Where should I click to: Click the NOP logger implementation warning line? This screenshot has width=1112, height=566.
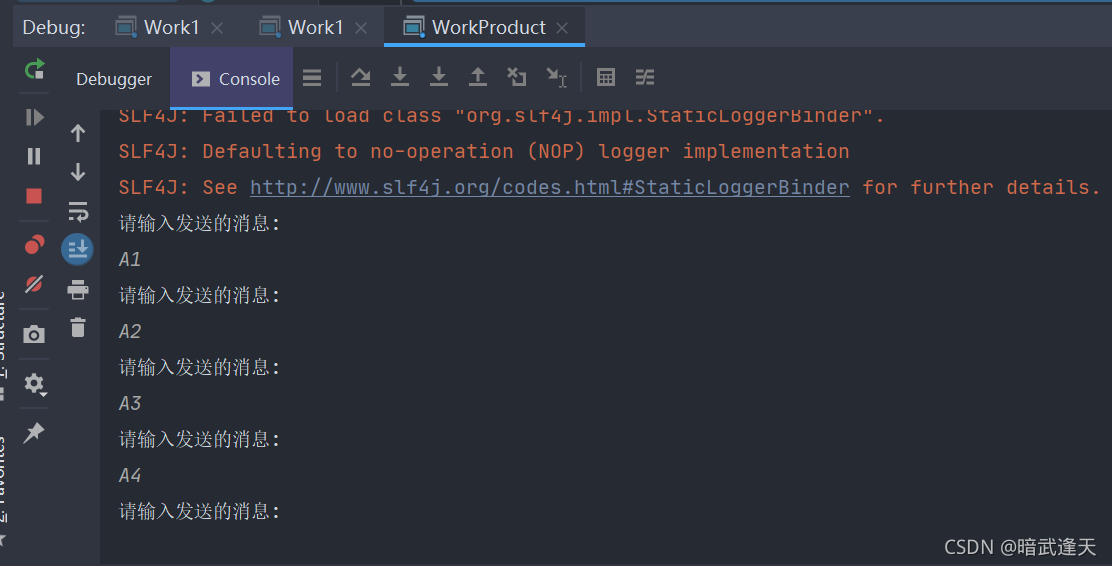484,151
